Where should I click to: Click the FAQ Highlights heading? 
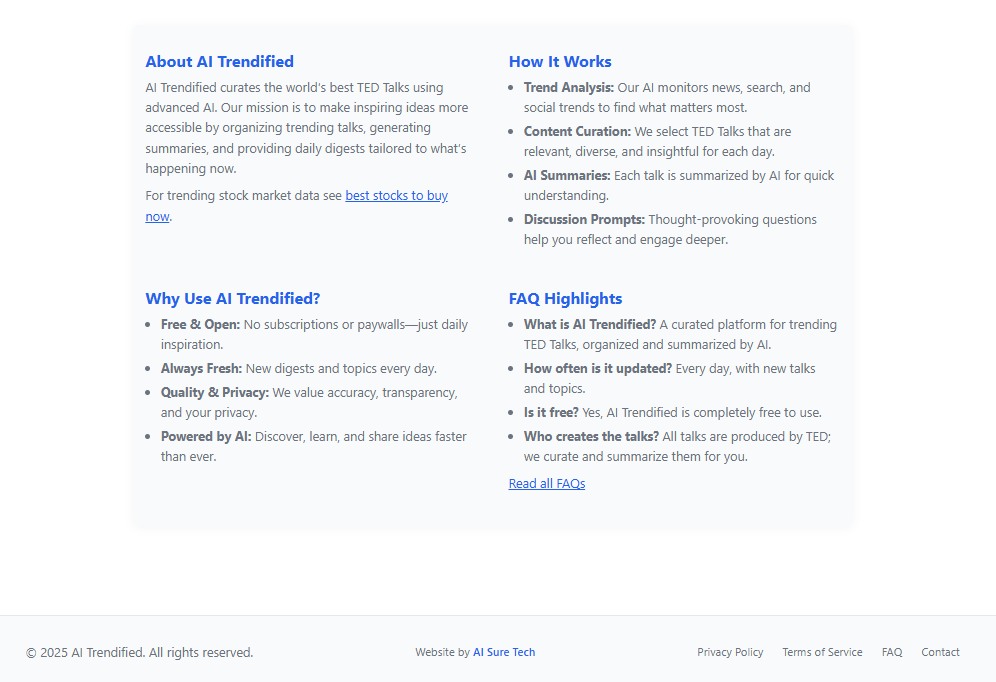565,299
